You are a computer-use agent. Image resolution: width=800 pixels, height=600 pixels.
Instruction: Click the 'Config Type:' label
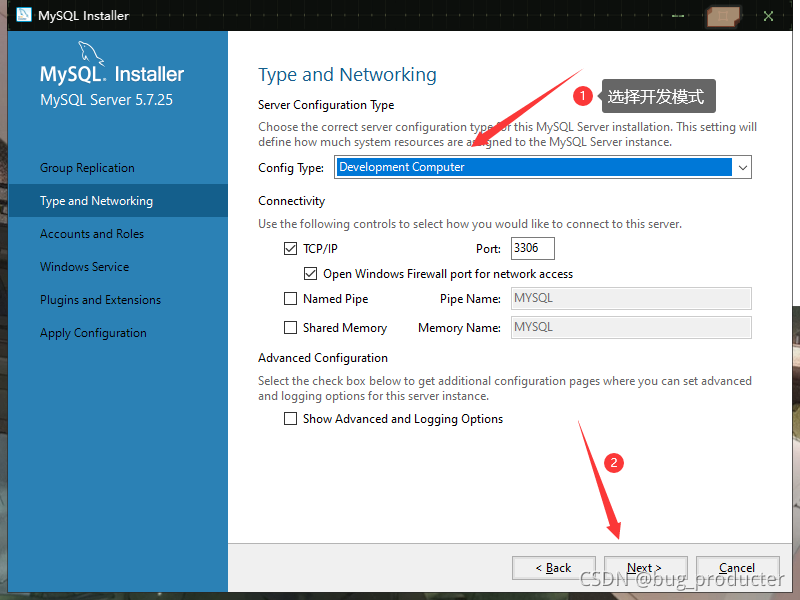pos(291,168)
